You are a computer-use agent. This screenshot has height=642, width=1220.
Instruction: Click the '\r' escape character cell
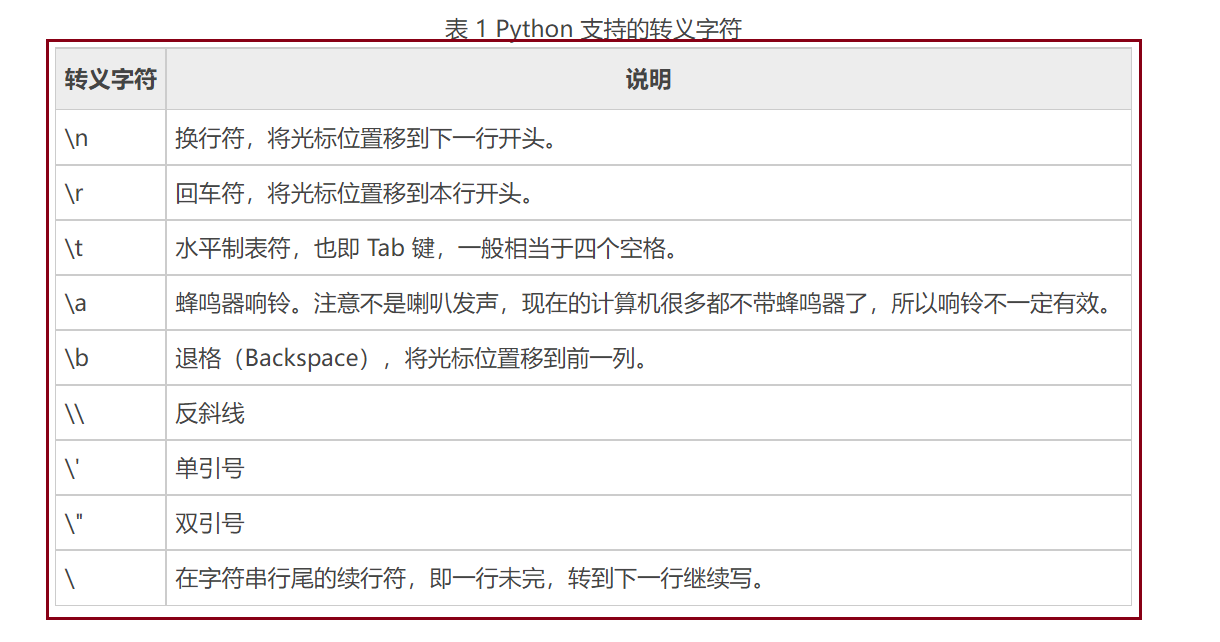pos(111,193)
